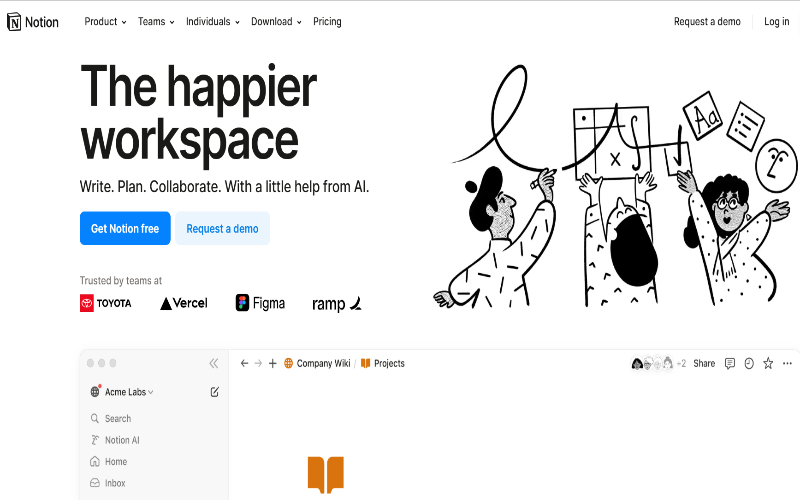
Task: Open the comments icon
Action: pos(730,363)
